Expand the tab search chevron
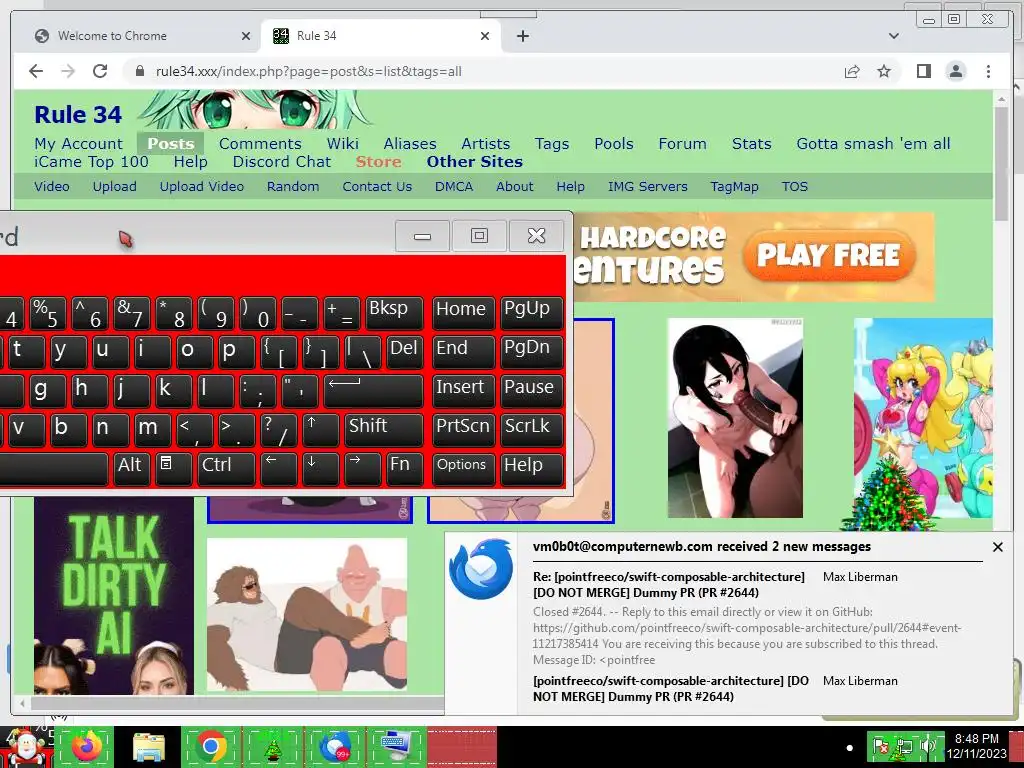 click(x=894, y=36)
